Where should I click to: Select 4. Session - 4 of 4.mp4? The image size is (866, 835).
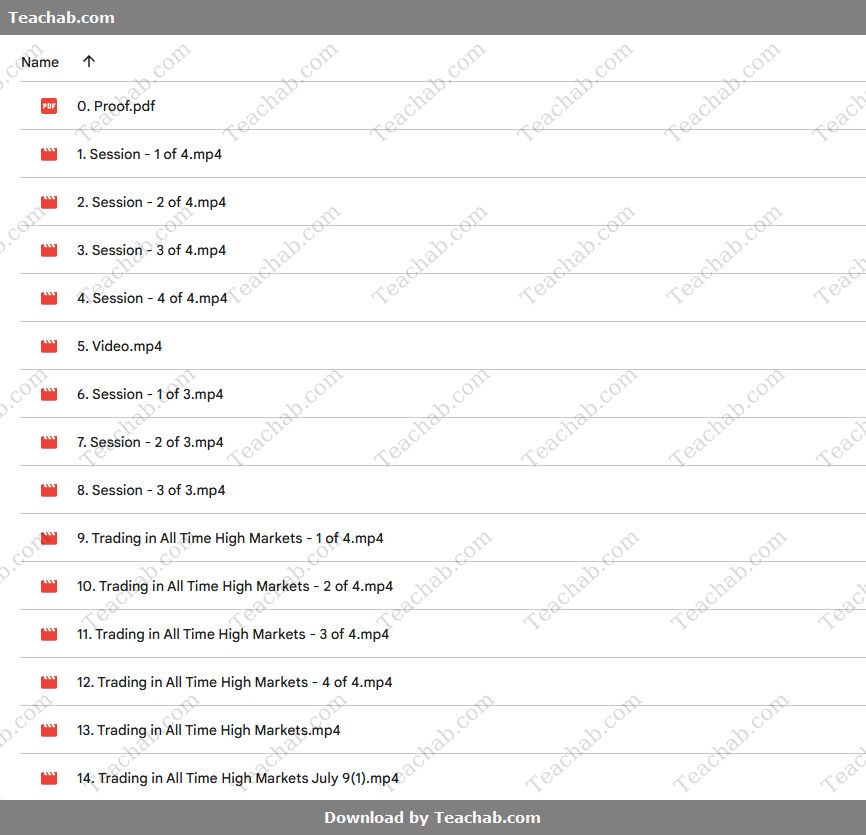click(x=152, y=298)
